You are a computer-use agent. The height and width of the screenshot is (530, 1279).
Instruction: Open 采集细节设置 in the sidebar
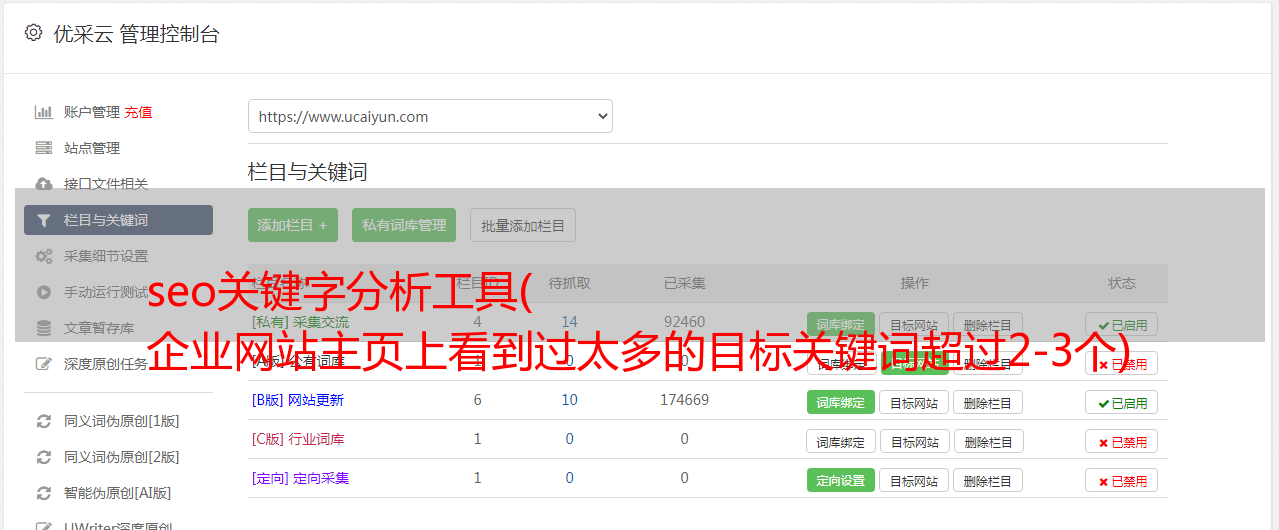tap(106, 256)
